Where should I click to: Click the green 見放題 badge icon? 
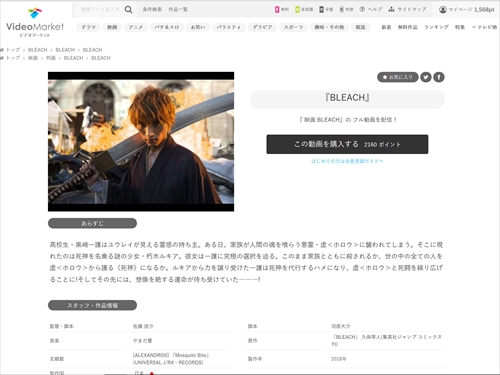[x=297, y=9]
